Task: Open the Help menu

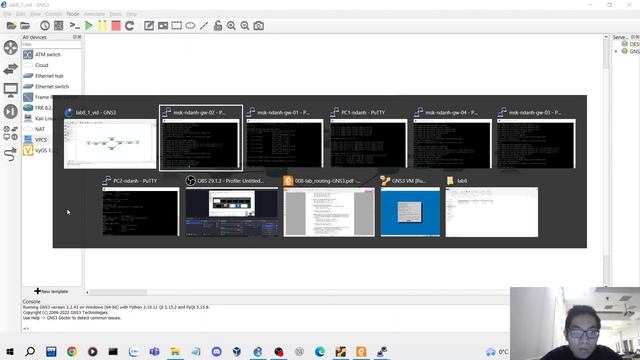Action: [x=131, y=14]
